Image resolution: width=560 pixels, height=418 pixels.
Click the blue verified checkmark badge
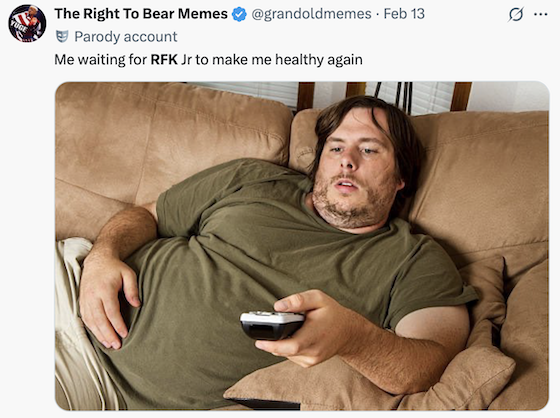coord(239,14)
